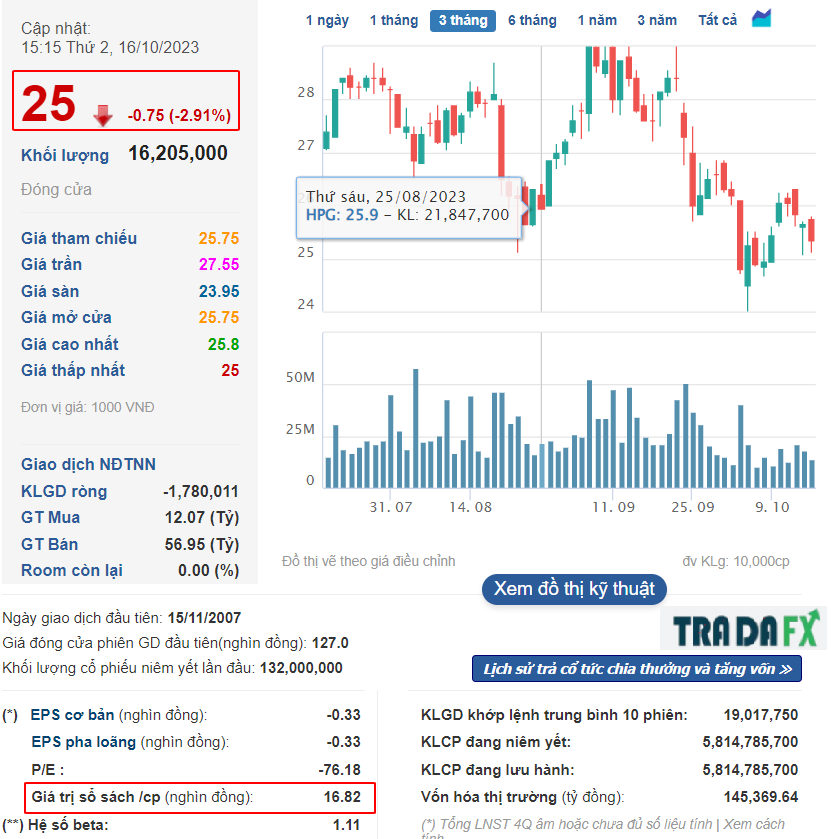Click the Room còn lại percentage value
Image resolution: width=839 pixels, height=839 pixels.
[209, 571]
